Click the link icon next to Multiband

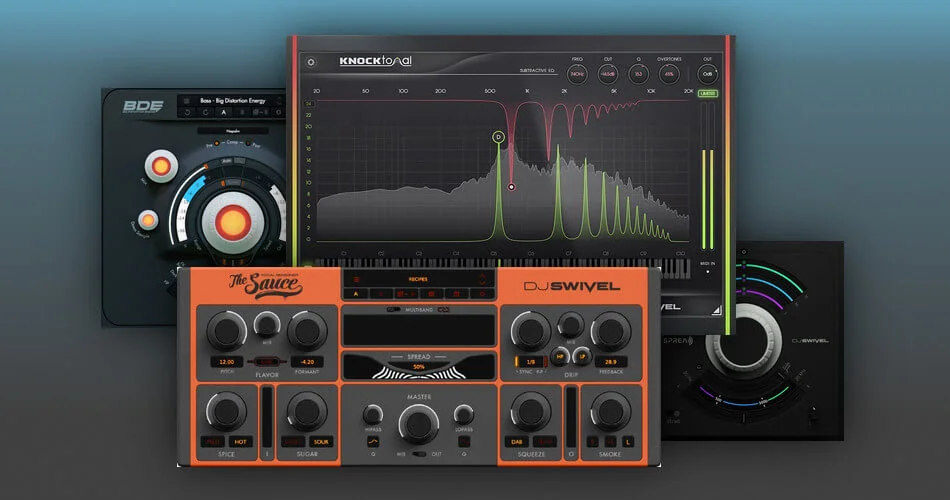443,310
